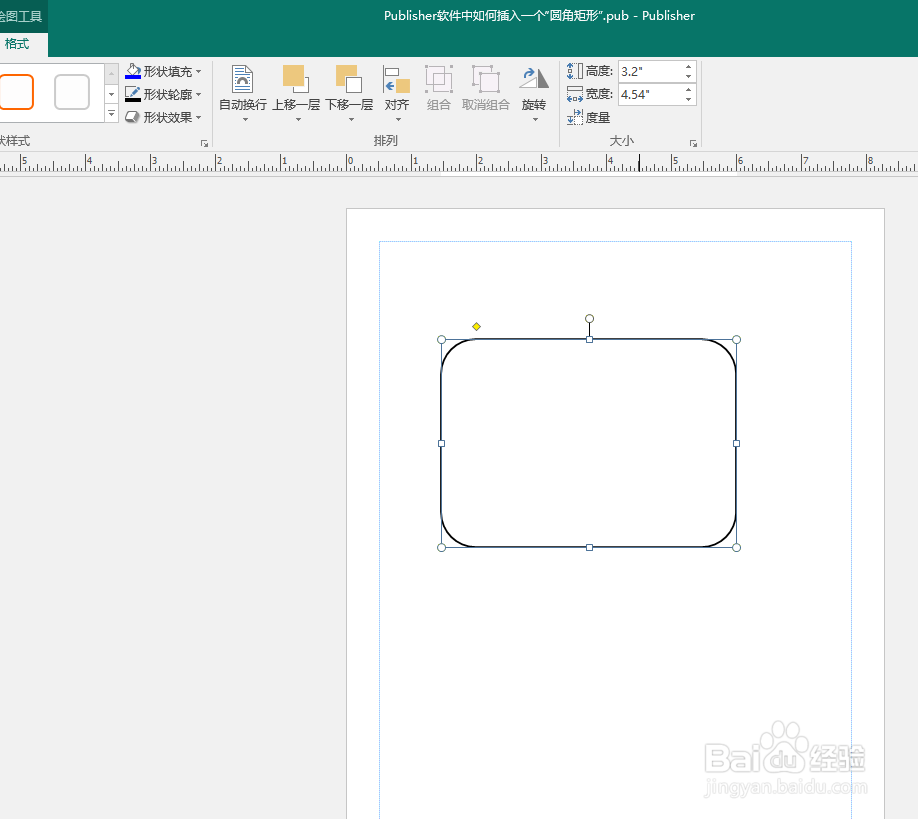Viewport: 918px width, 819px height.
Task: Click Bring Forward (上移一层) icon
Action: pyautogui.click(x=296, y=80)
